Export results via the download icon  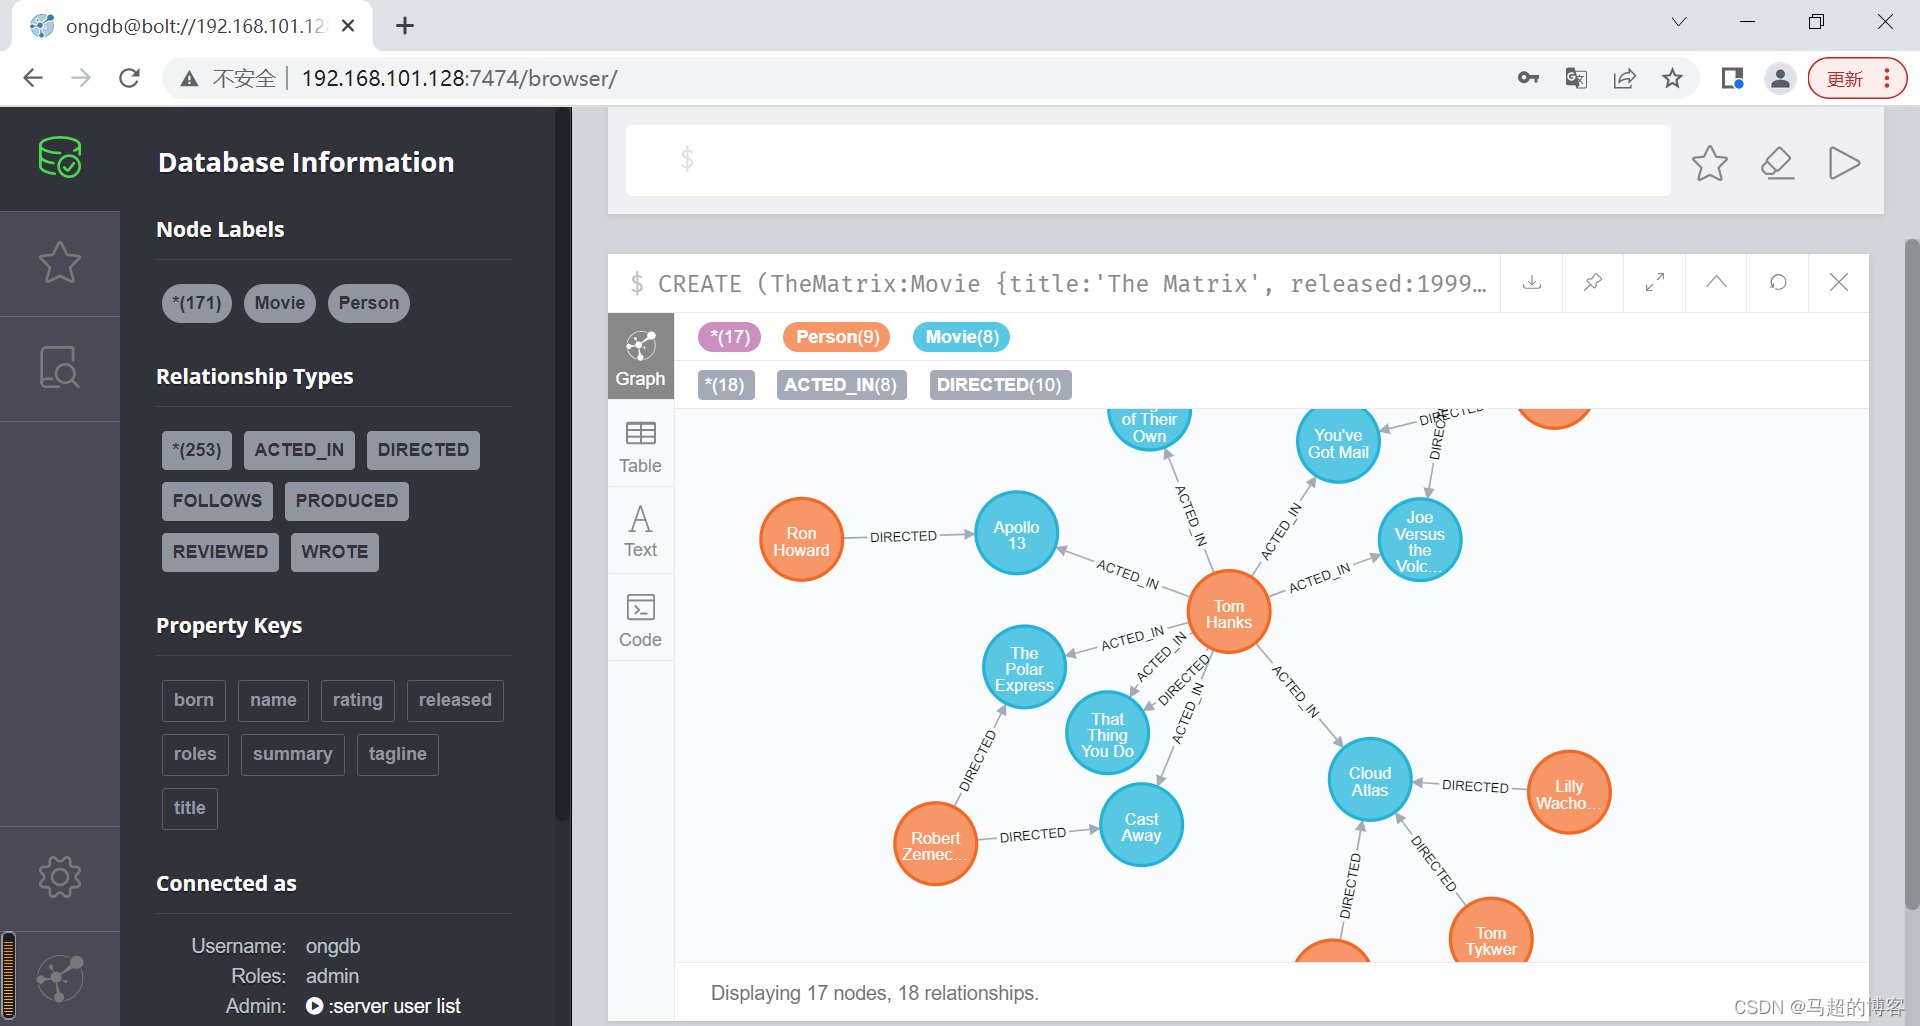tap(1531, 282)
